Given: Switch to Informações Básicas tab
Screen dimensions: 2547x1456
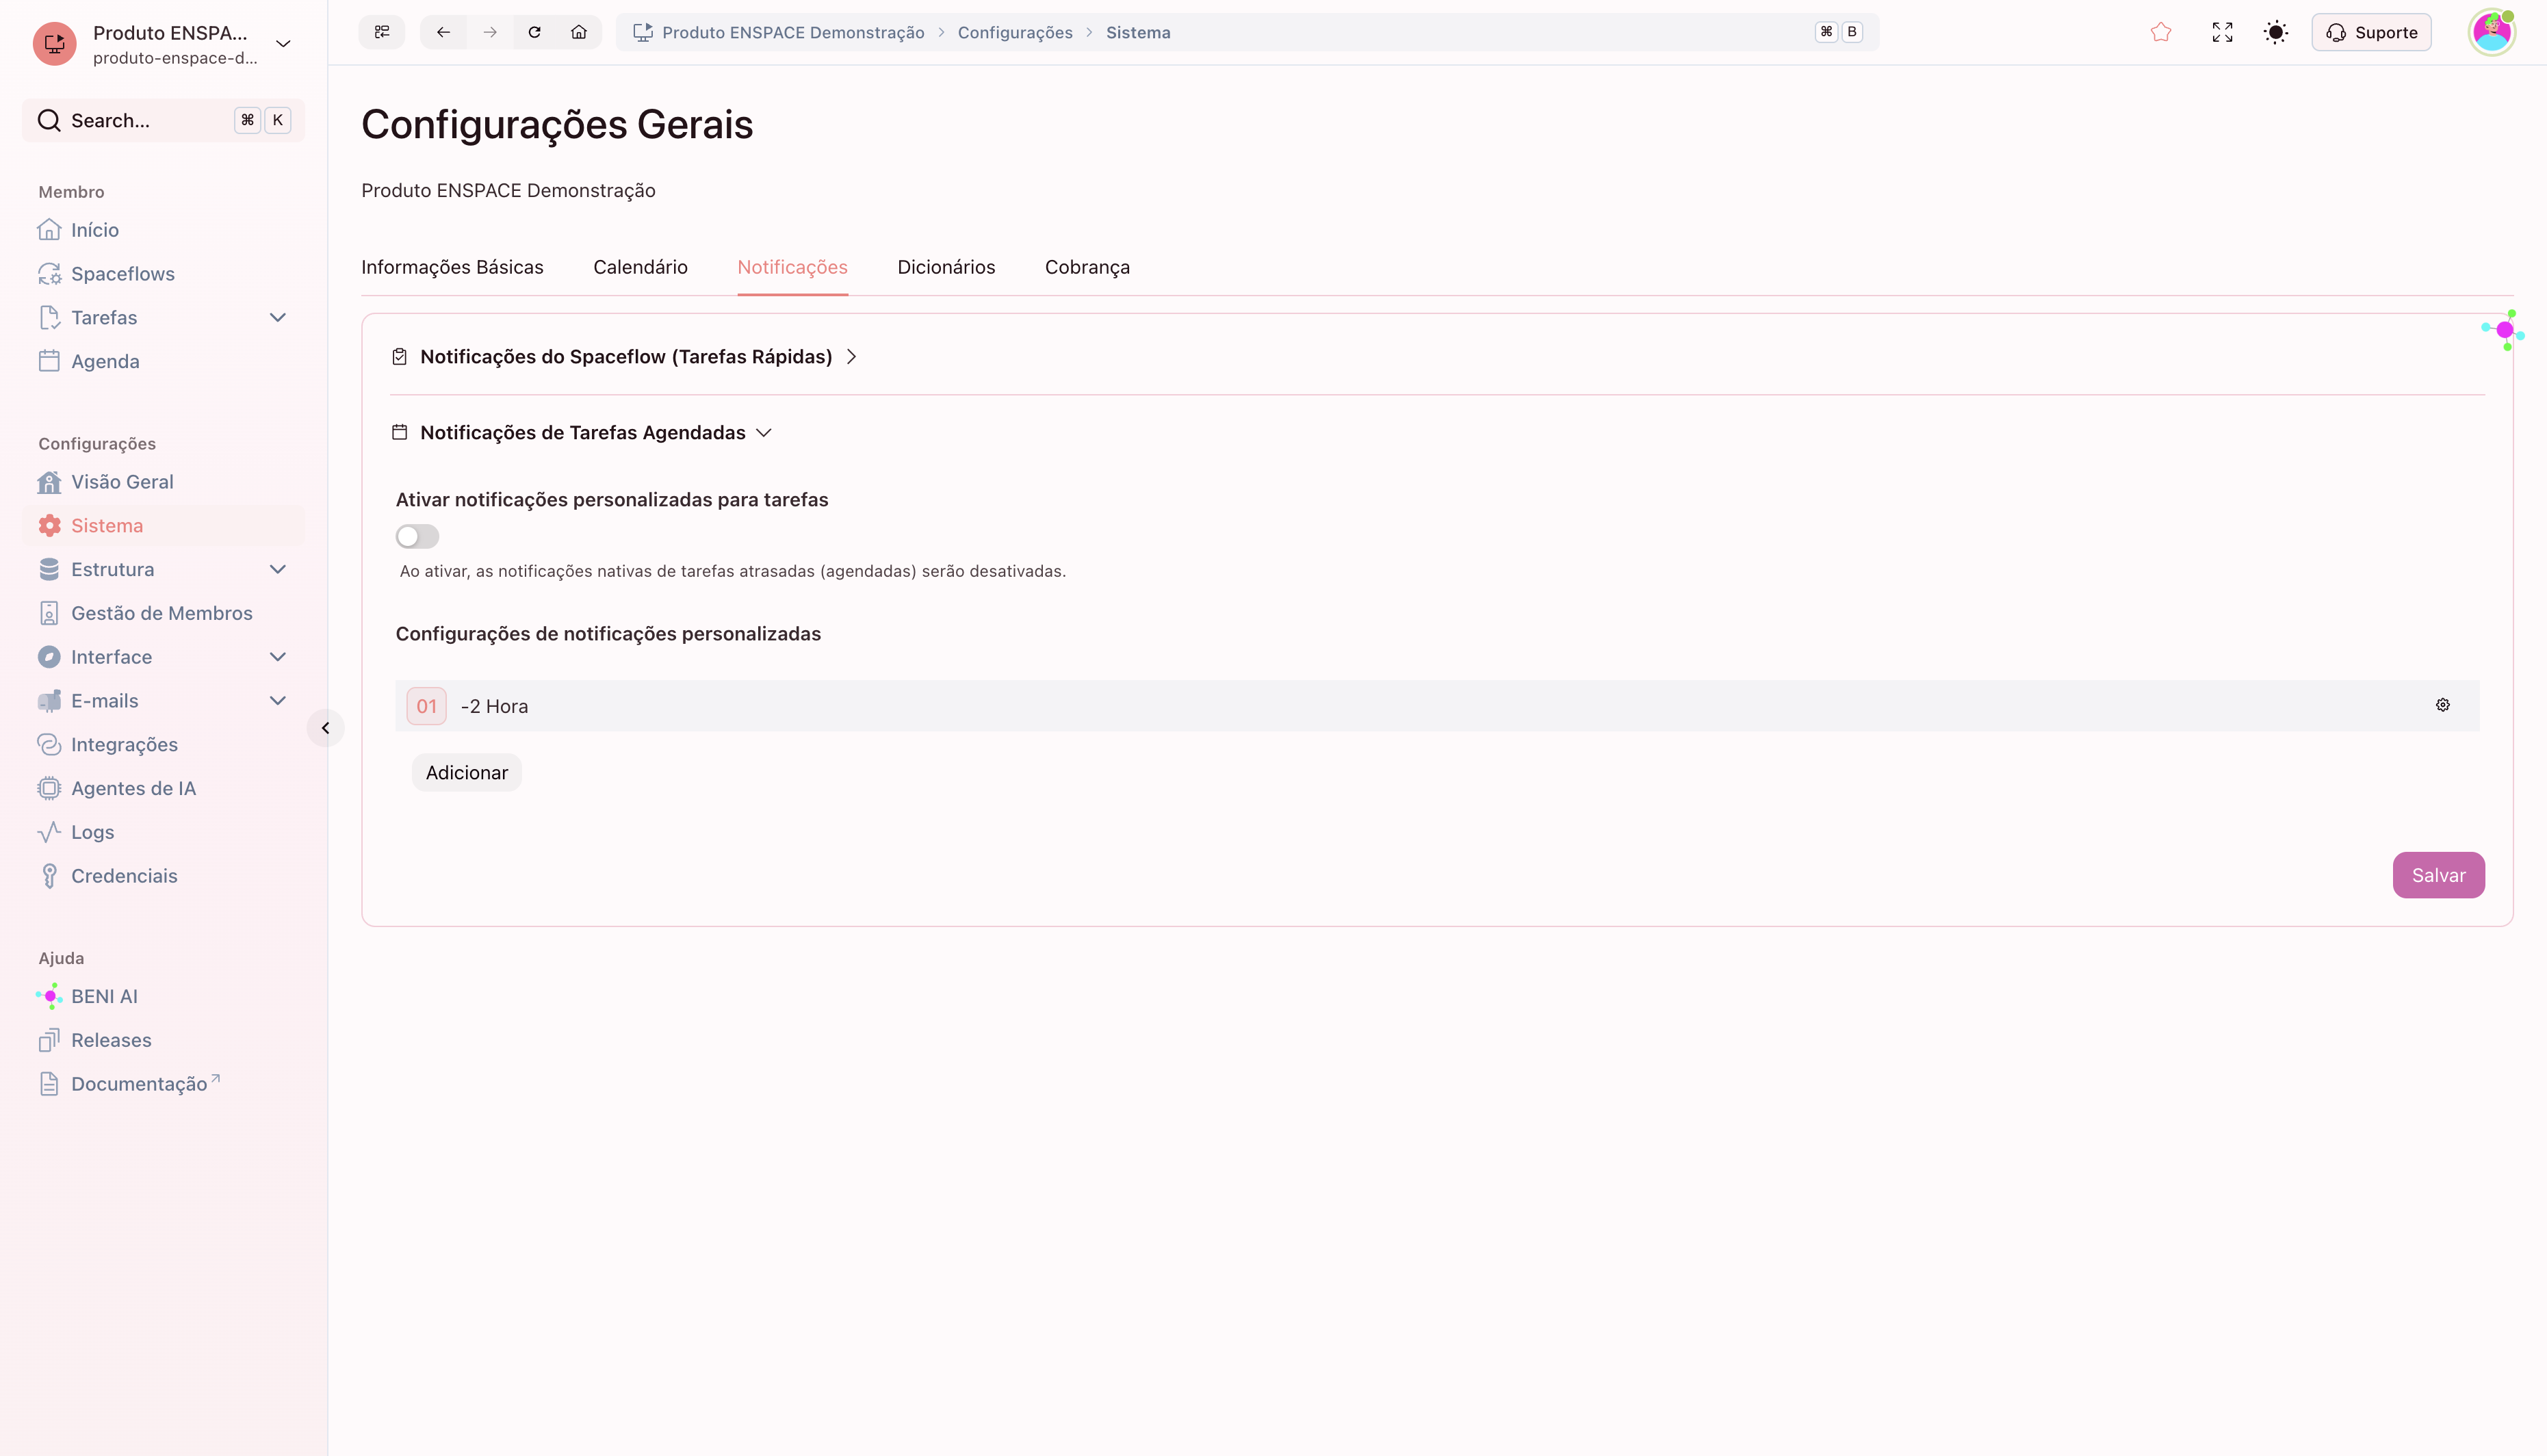Looking at the screenshot, I should pos(452,267).
